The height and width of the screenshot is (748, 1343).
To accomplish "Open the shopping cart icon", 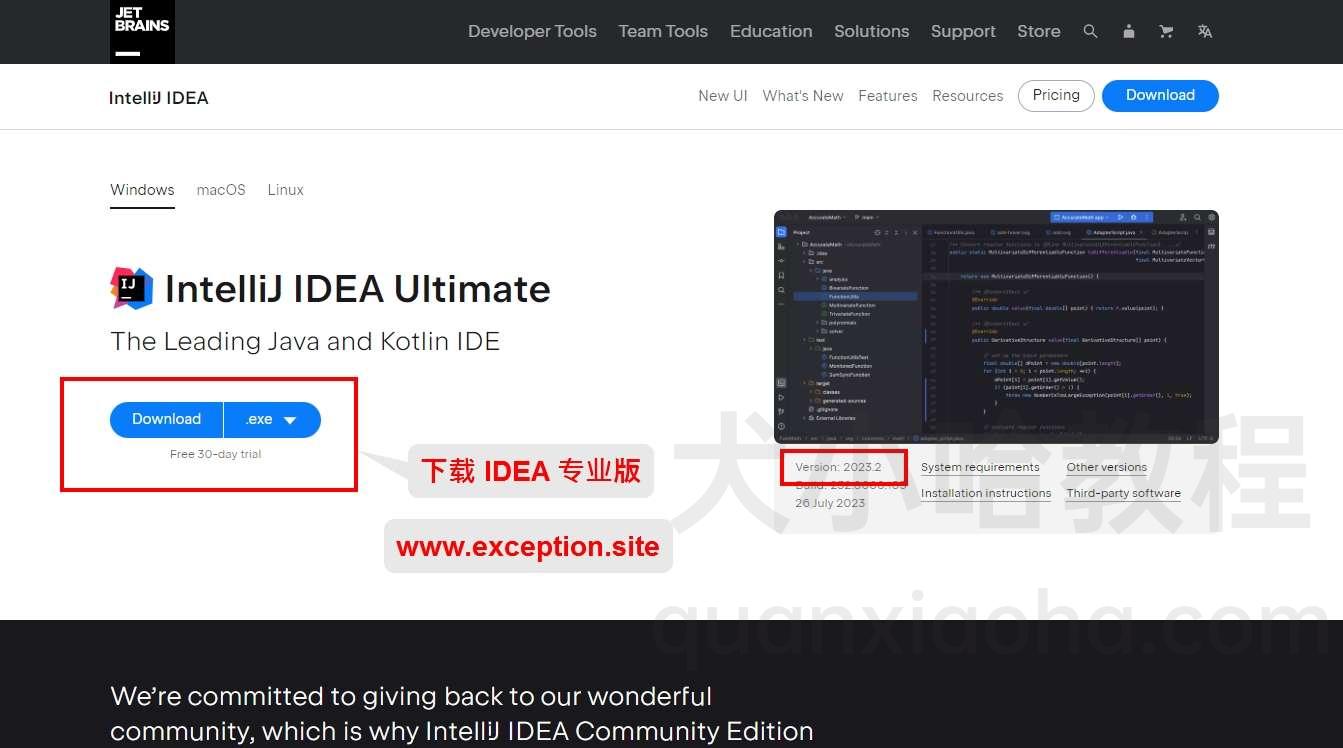I will pyautogui.click(x=1166, y=31).
